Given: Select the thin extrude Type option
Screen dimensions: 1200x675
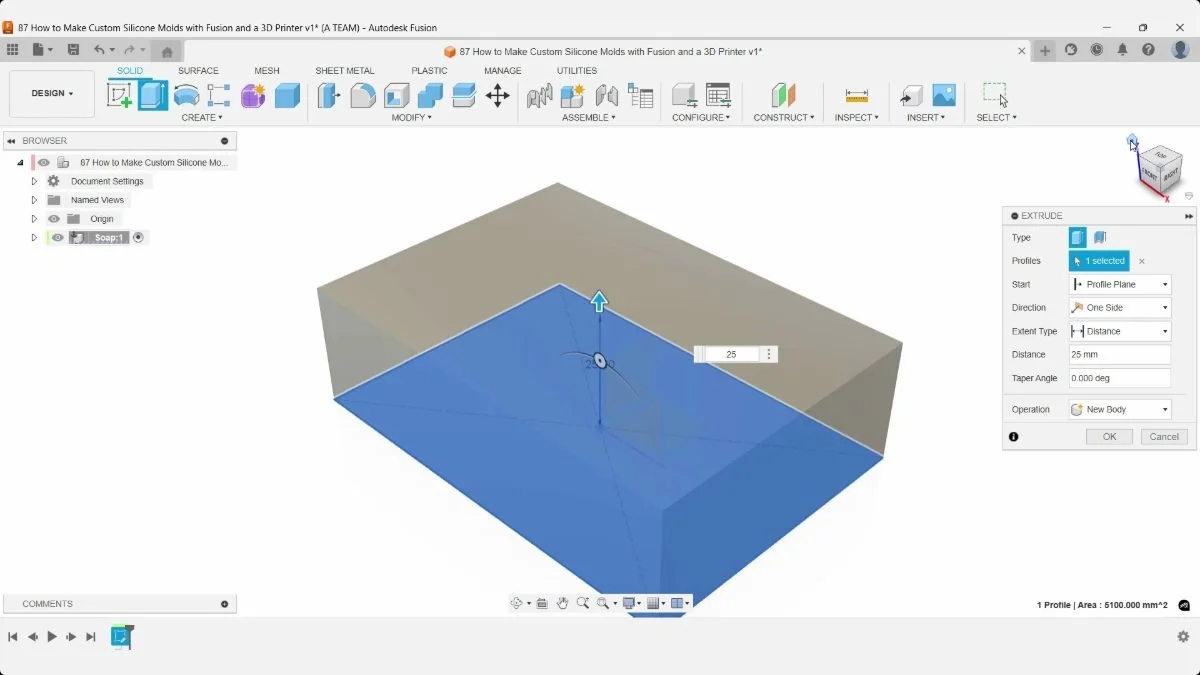Looking at the screenshot, I should coord(1100,238).
